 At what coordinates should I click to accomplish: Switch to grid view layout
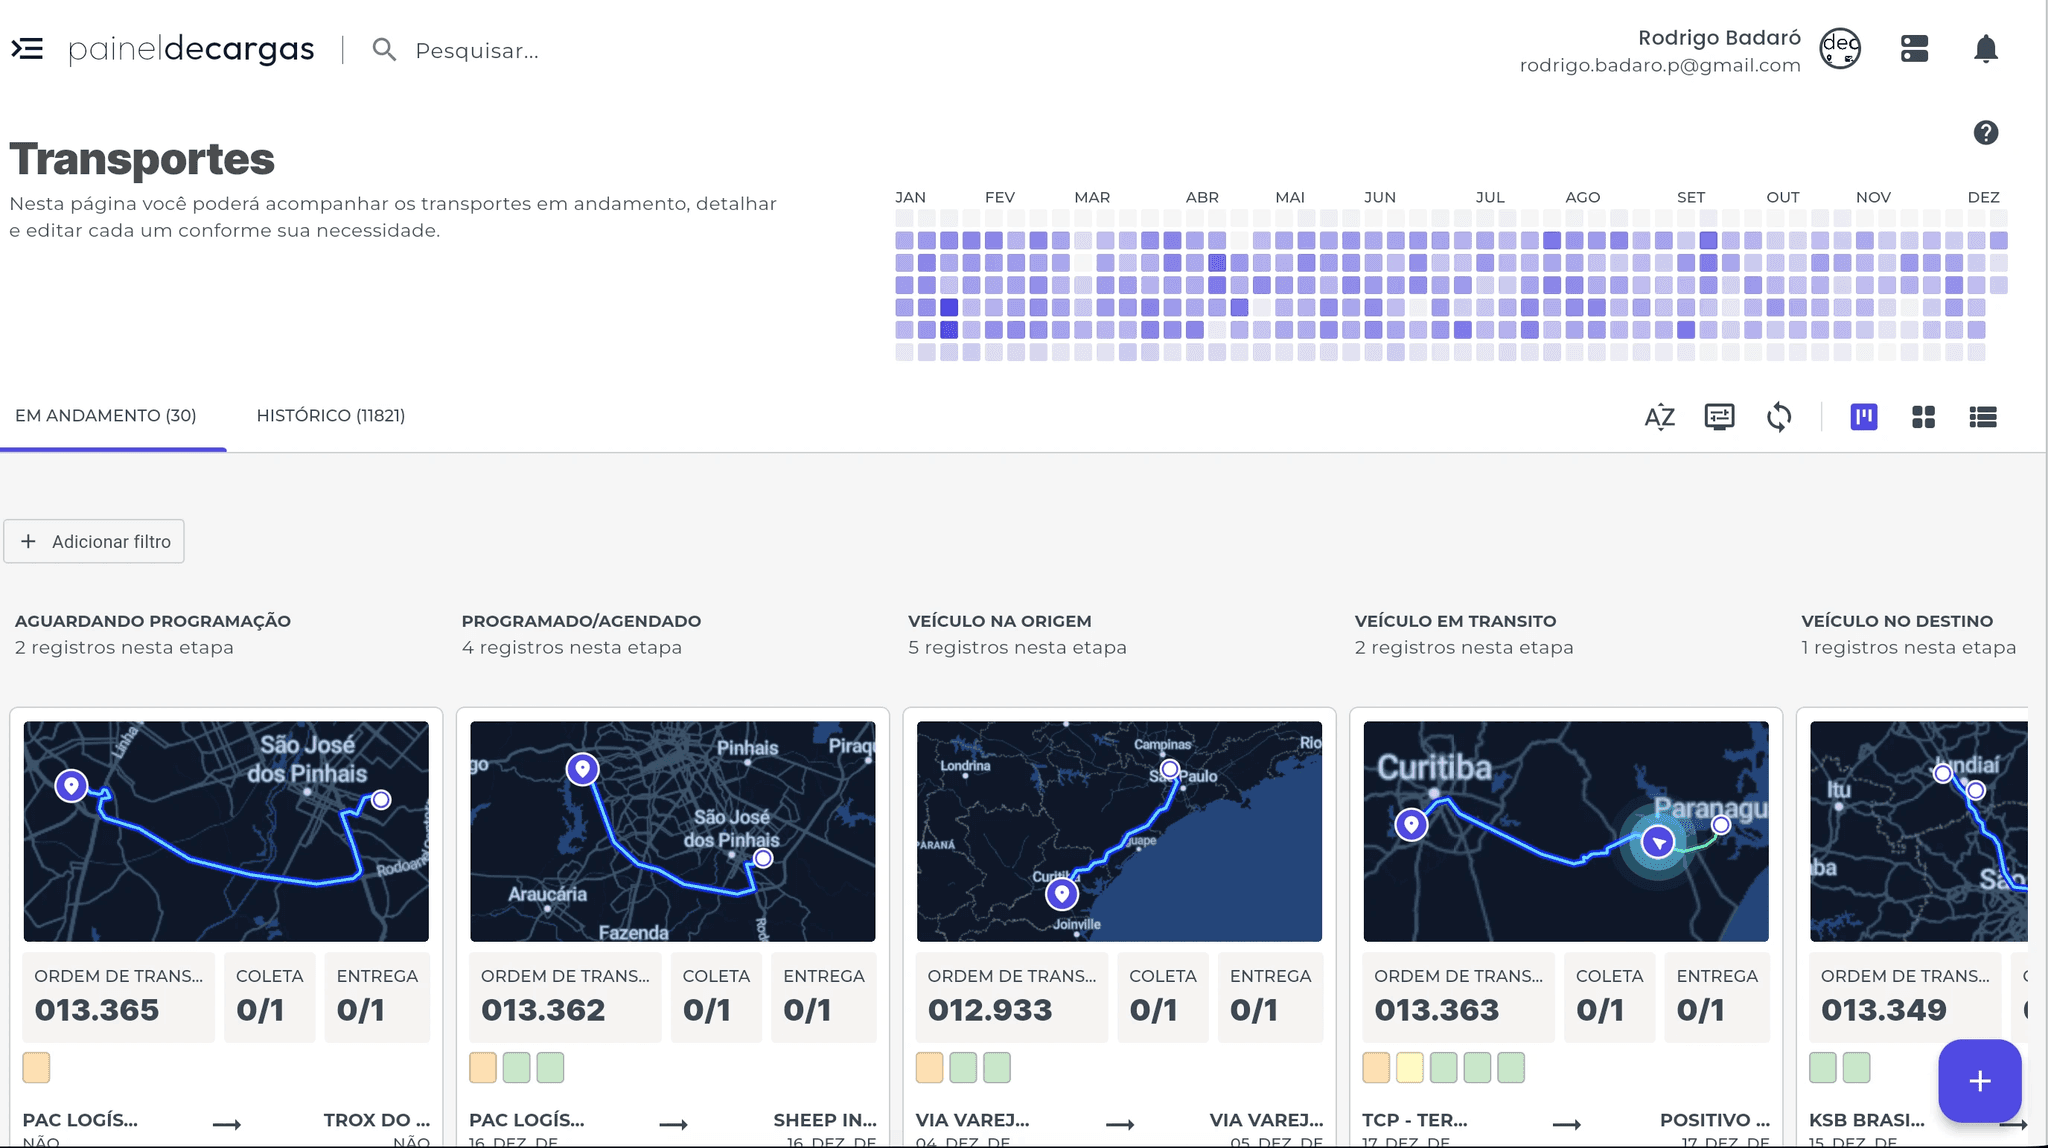click(1923, 417)
